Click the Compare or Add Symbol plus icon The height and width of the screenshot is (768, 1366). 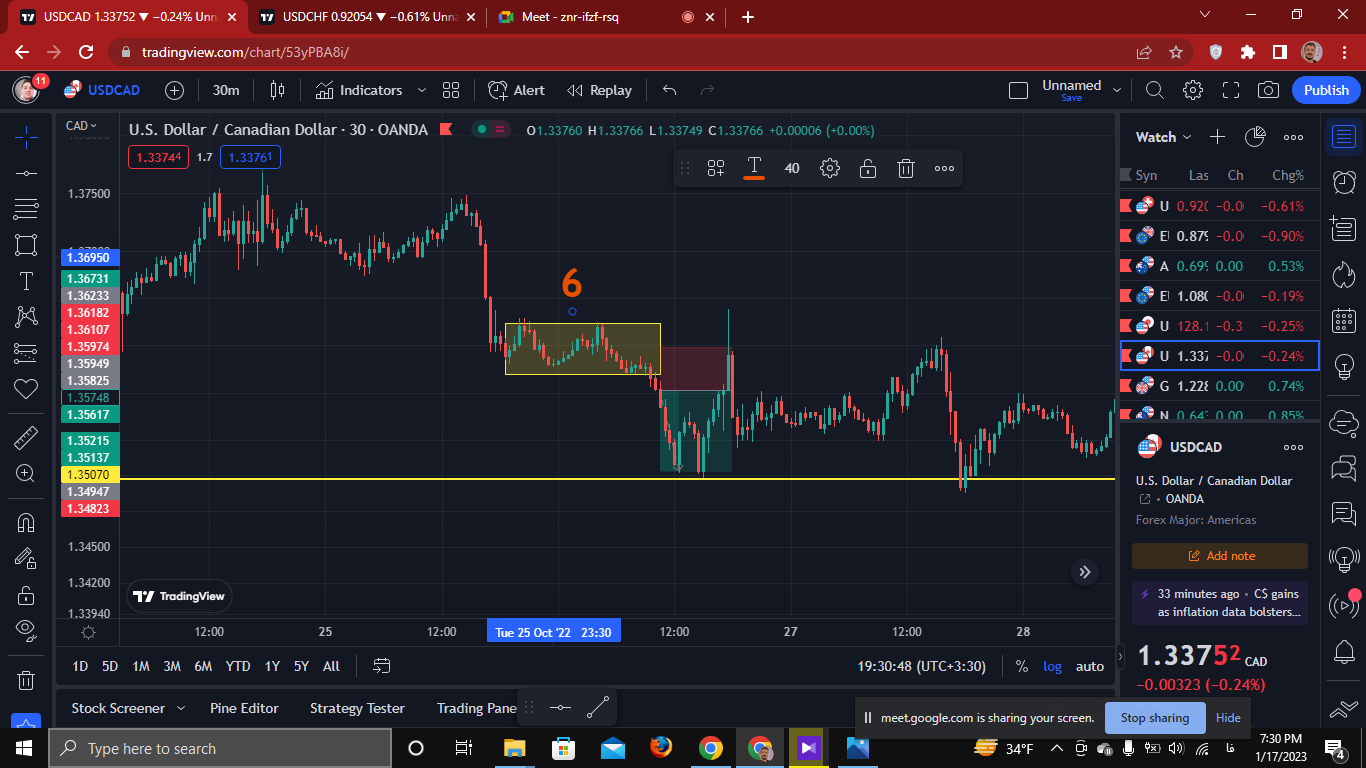[174, 90]
